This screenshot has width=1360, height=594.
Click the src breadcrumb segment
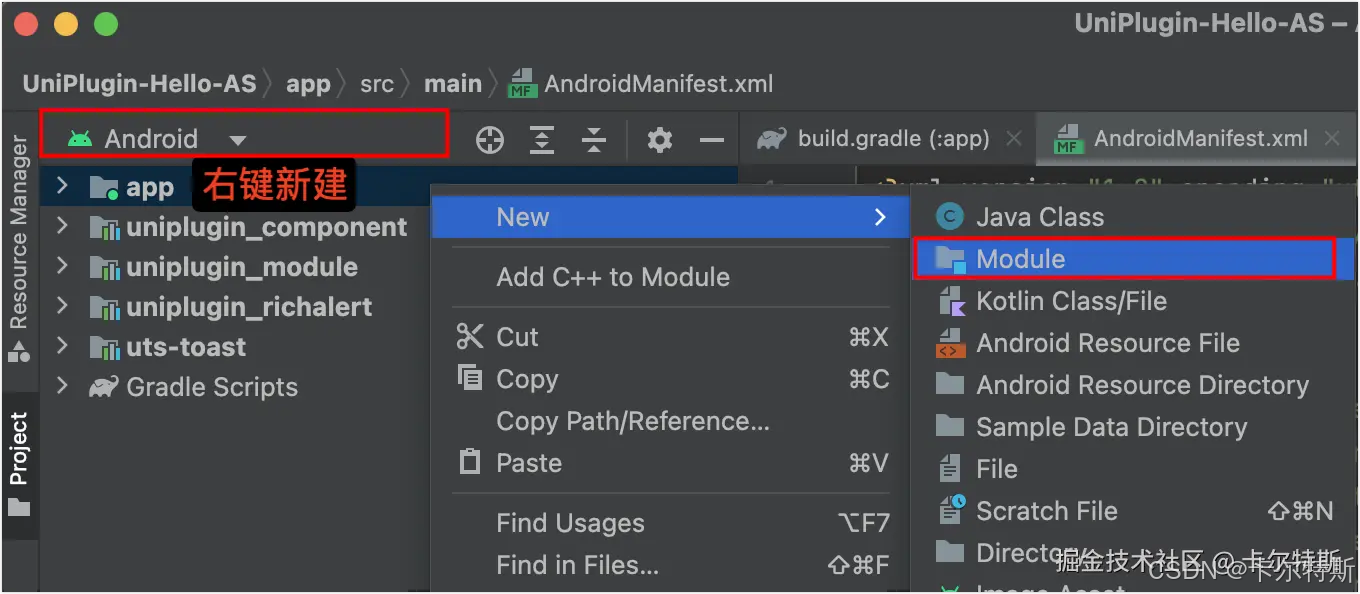tap(377, 84)
